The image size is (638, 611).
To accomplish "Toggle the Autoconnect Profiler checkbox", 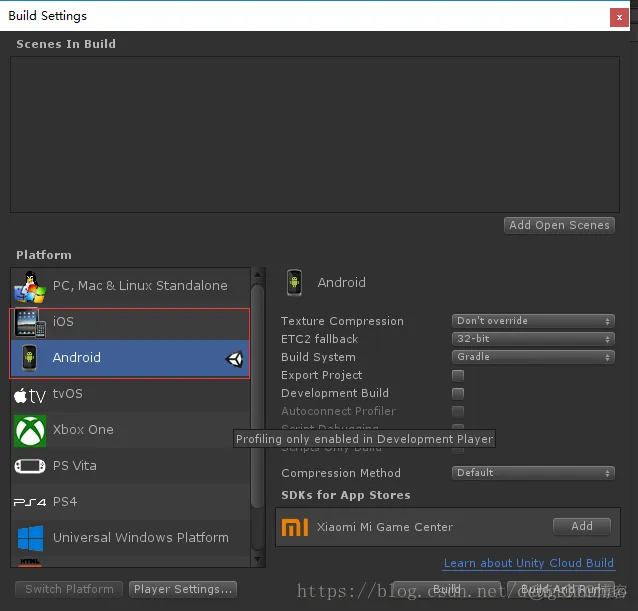I will coord(458,411).
